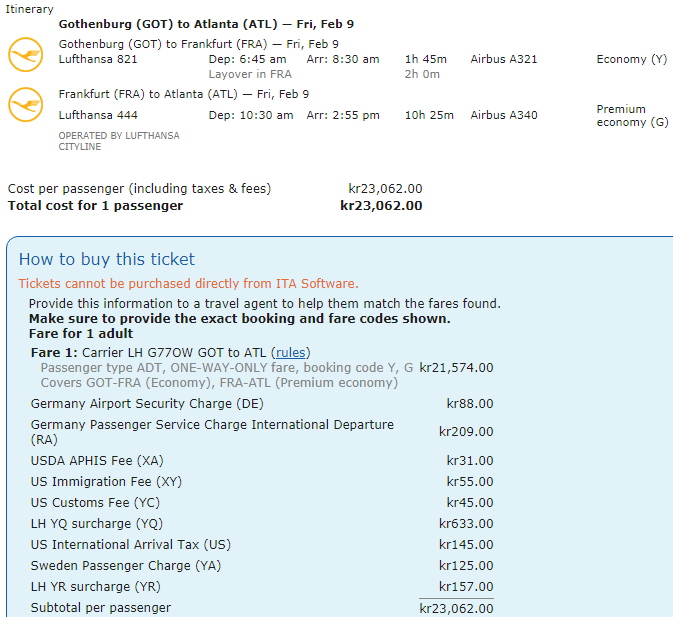Click departure time 'Dep: 10:30 am'

click(251, 115)
